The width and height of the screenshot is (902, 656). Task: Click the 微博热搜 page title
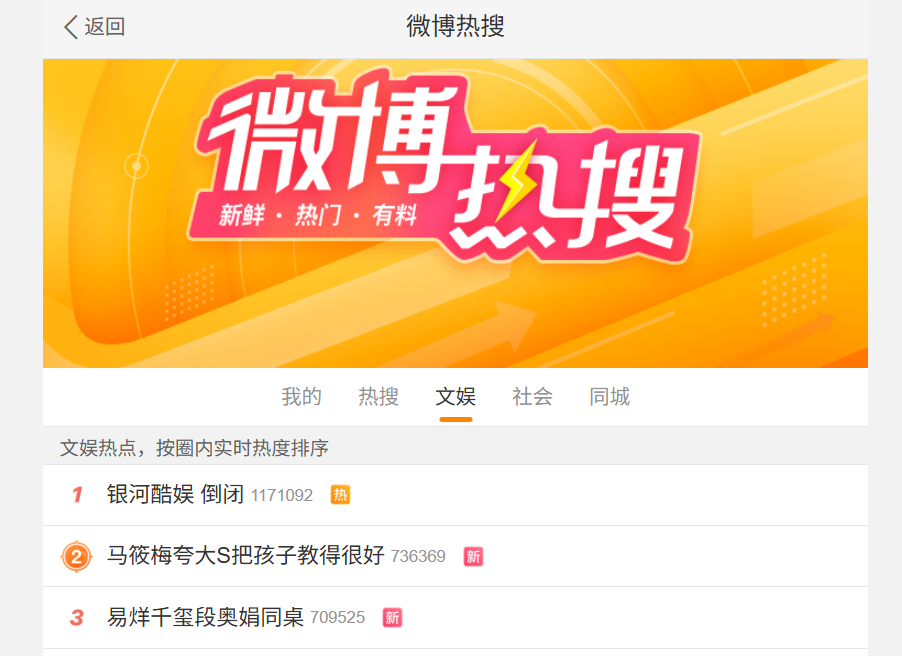(x=456, y=26)
